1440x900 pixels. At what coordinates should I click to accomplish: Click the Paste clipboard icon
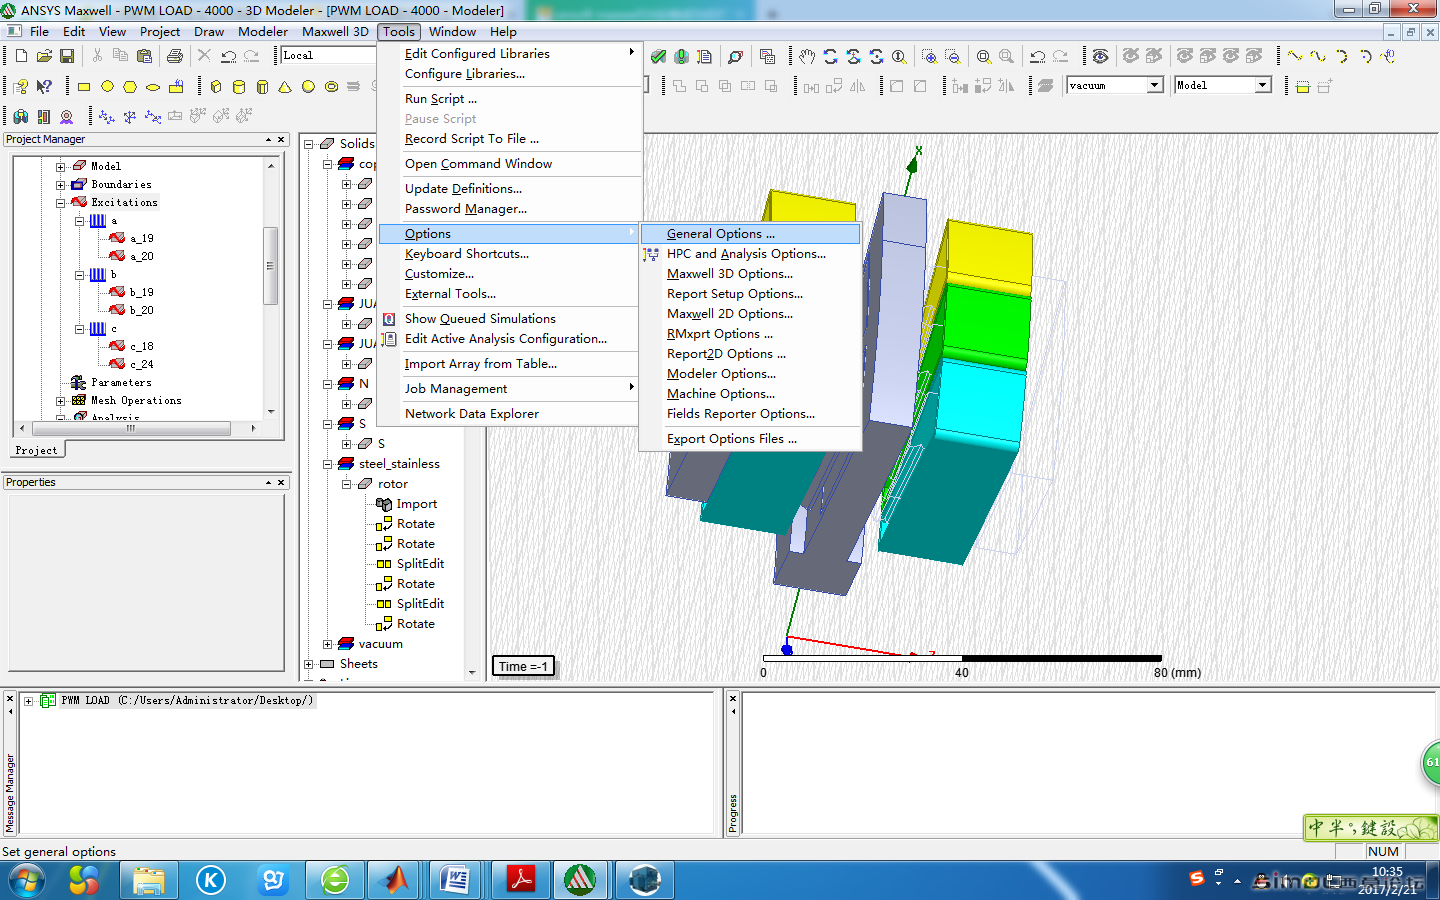(143, 56)
